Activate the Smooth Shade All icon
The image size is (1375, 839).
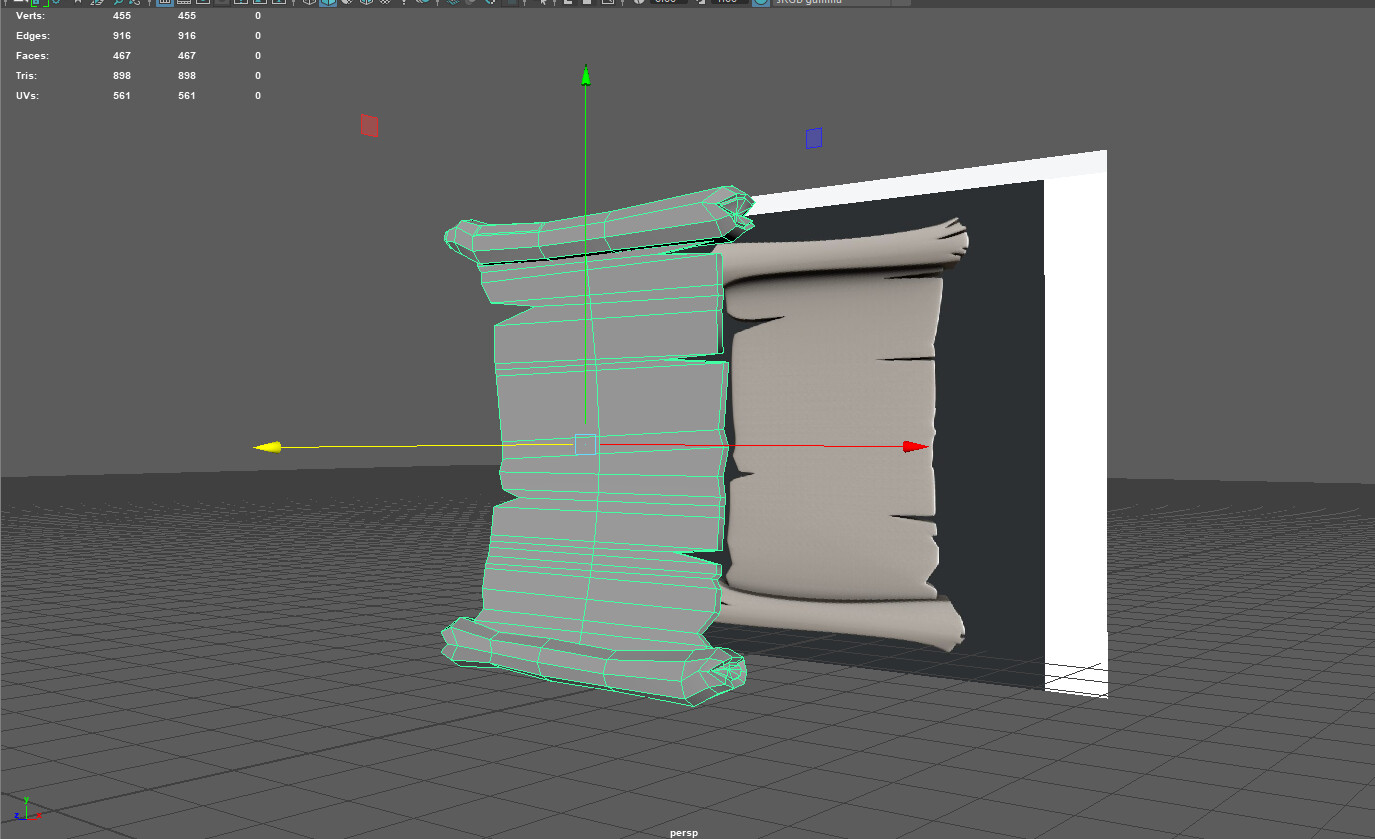[328, 3]
